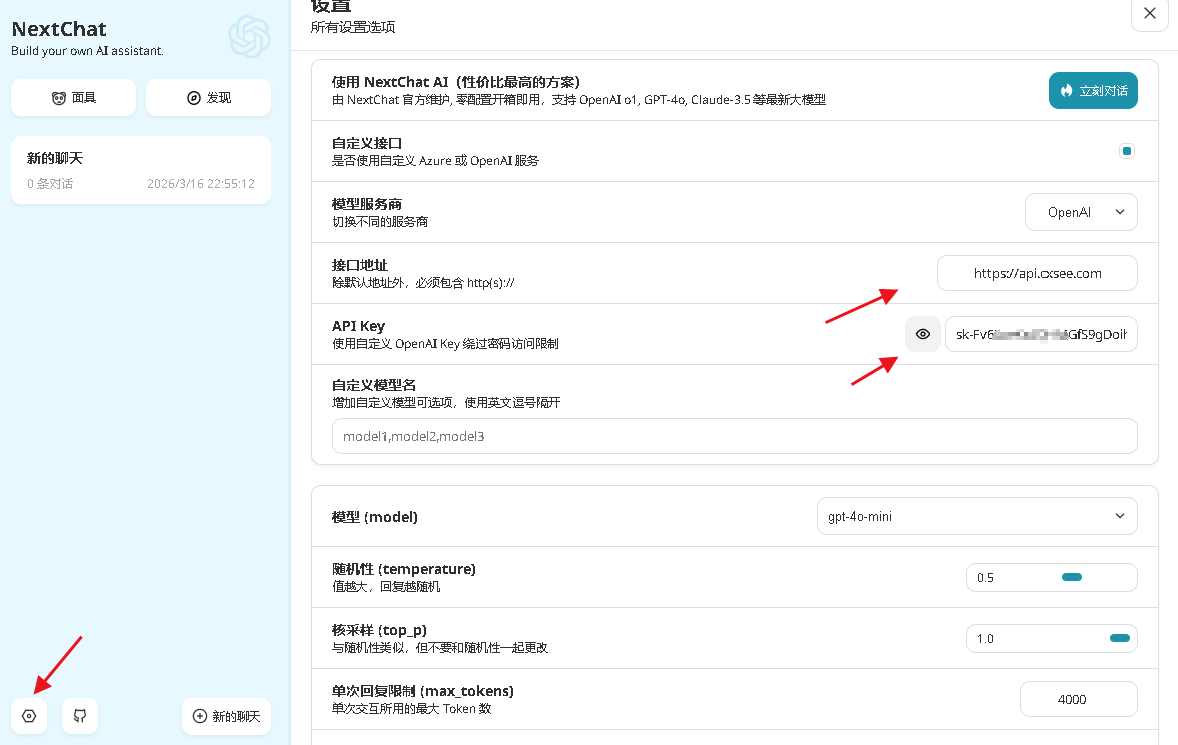This screenshot has width=1178, height=745.
Task: Select the 新的聊天 conversation in sidebar
Action: [x=140, y=170]
